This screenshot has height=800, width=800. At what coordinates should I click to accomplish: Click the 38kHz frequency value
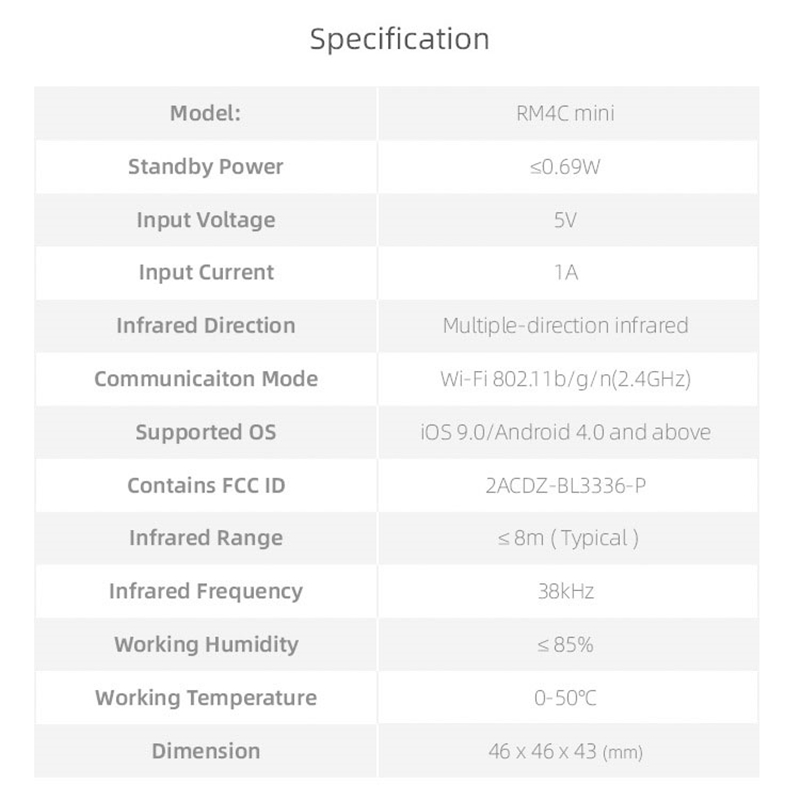point(566,592)
